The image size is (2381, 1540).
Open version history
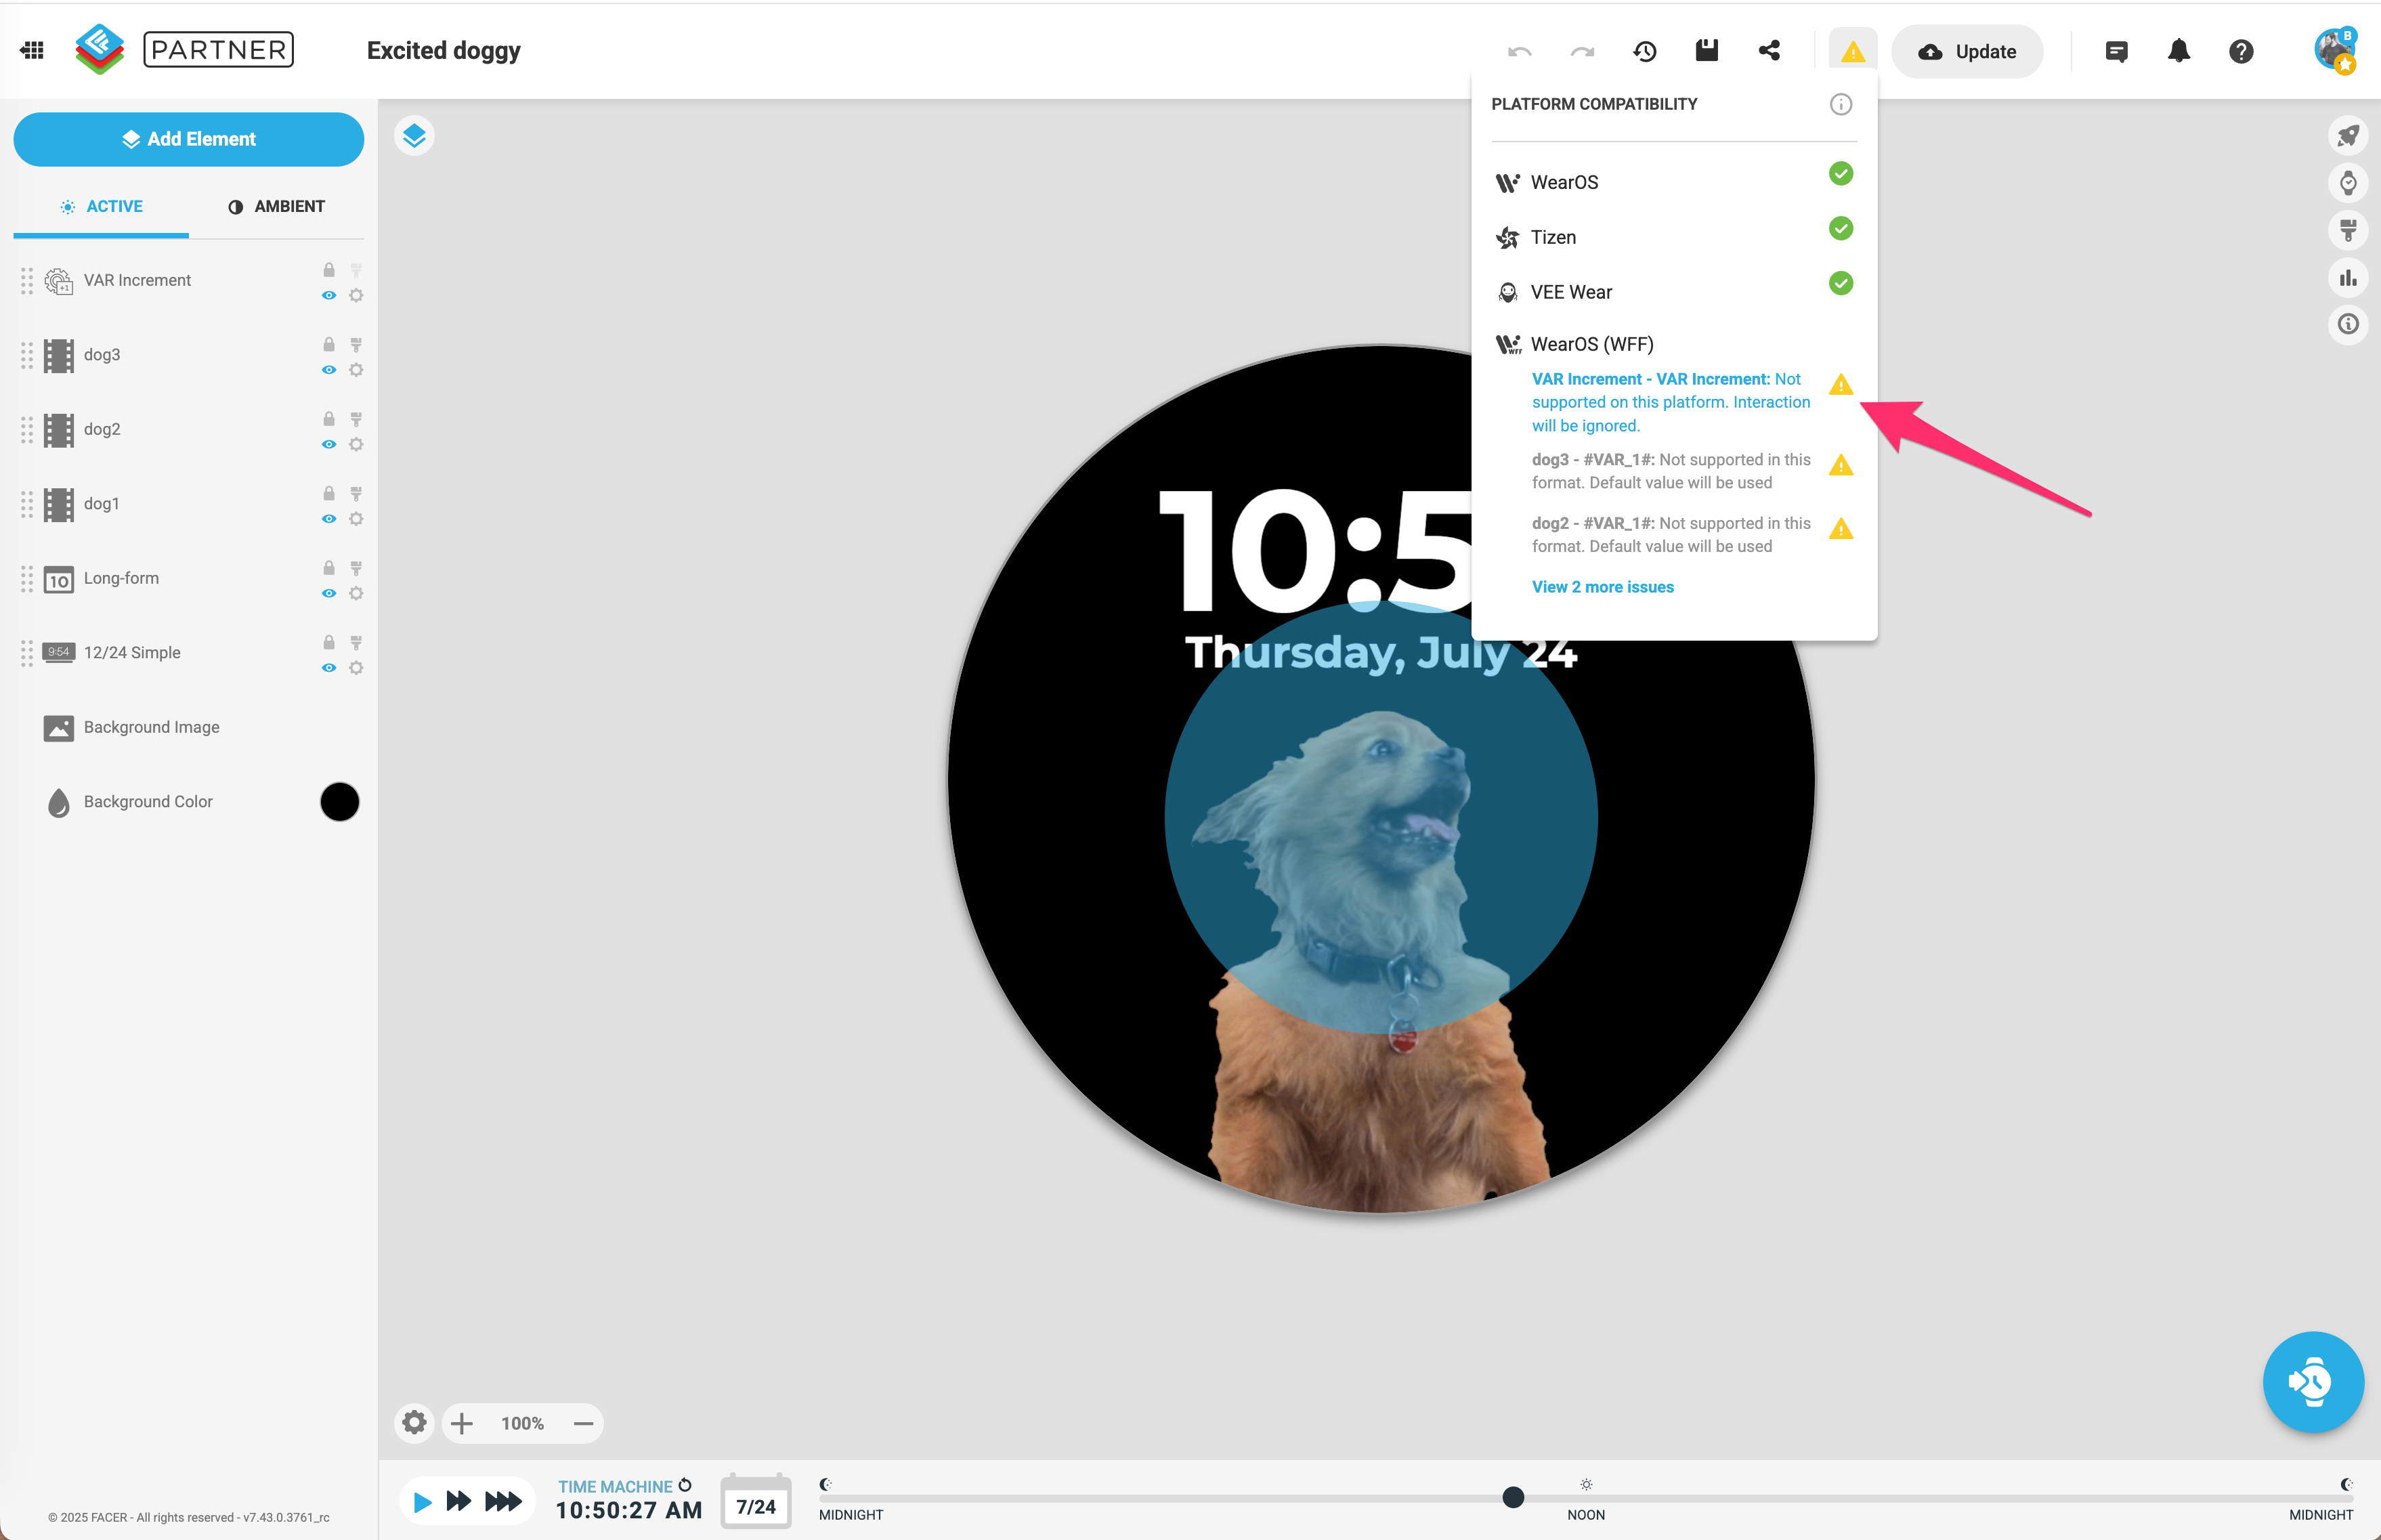coord(1645,51)
